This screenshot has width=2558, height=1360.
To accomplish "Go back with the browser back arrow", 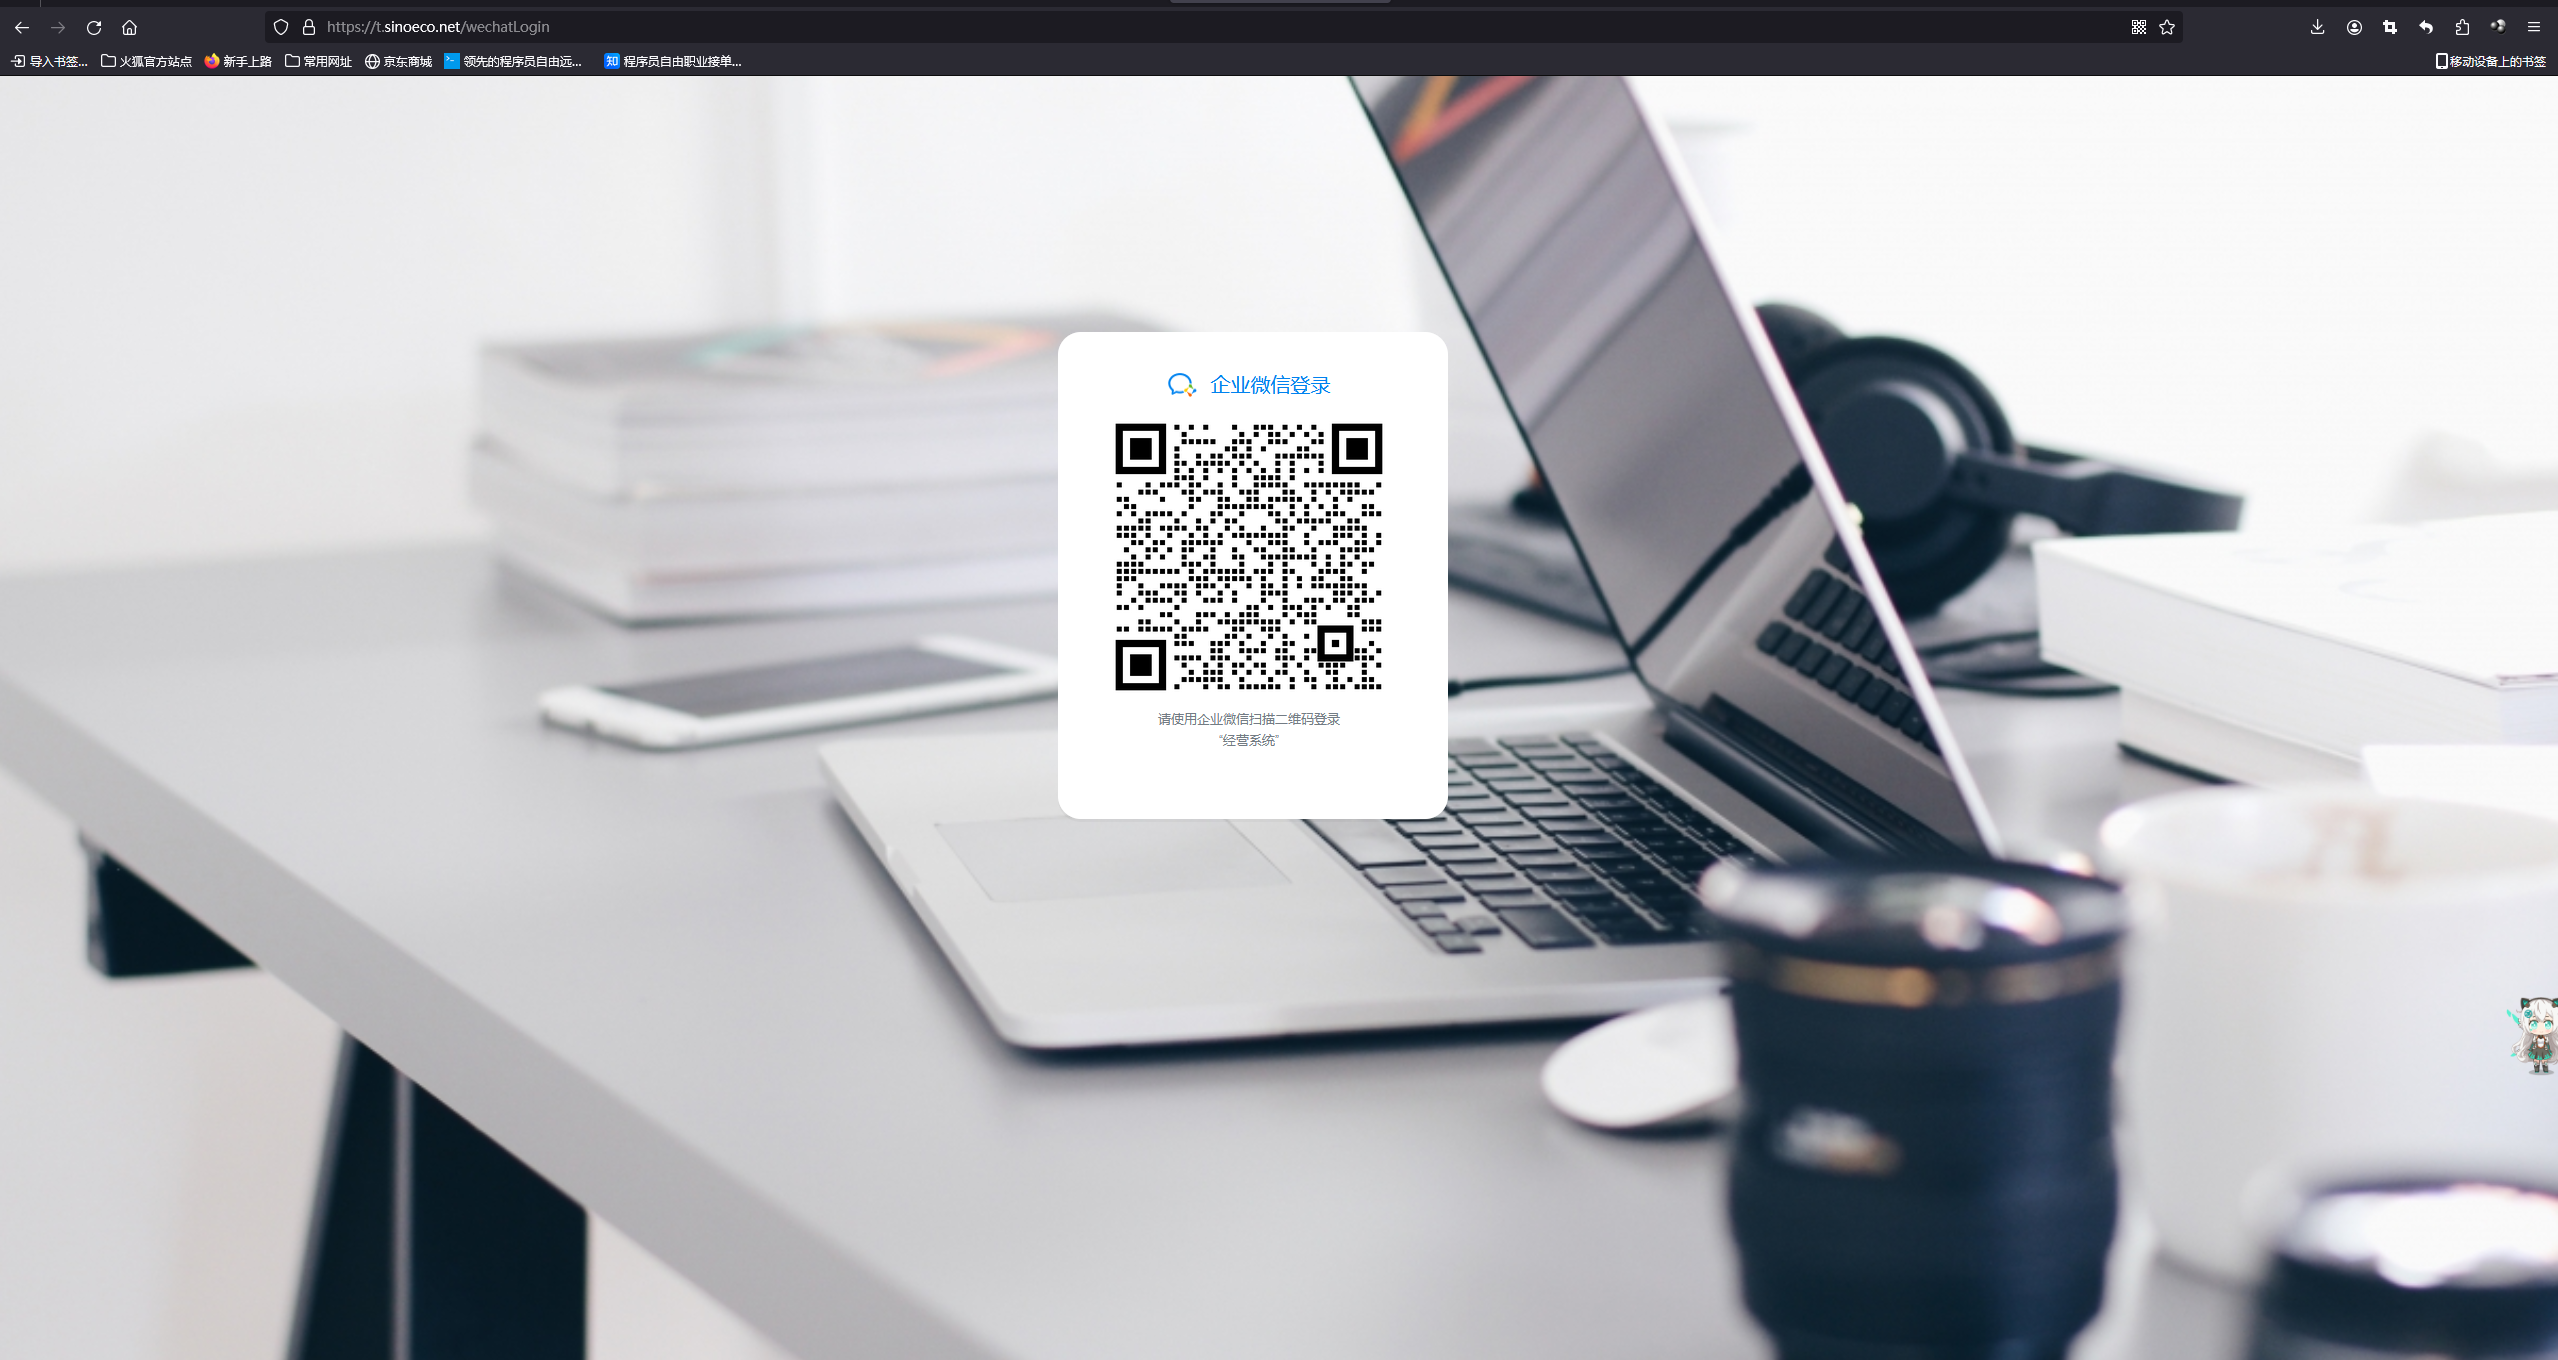I will tap(22, 28).
